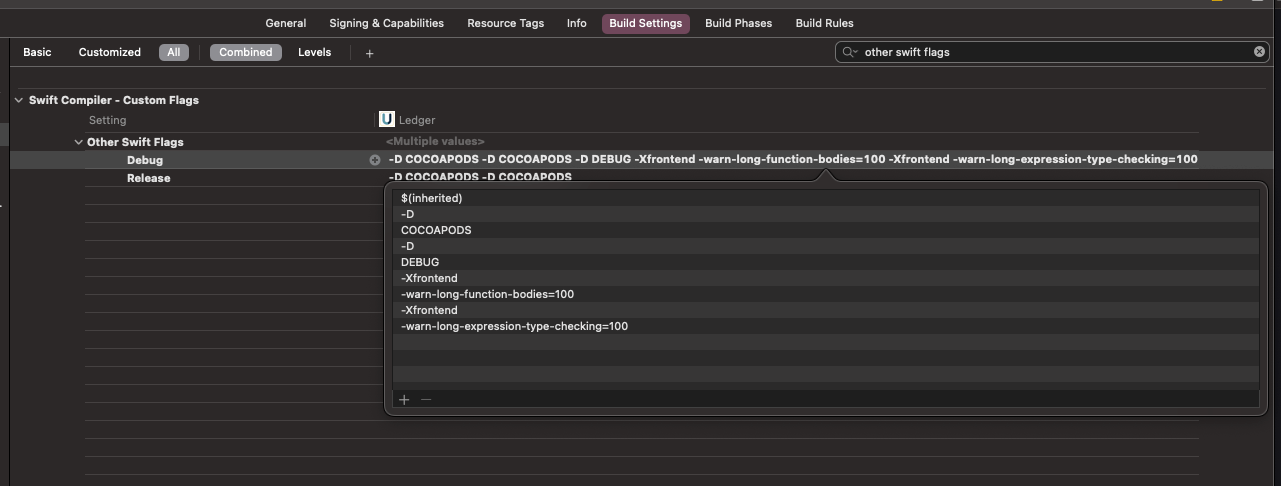Select the Build Settings tab
1281x486 pixels.
tap(645, 23)
